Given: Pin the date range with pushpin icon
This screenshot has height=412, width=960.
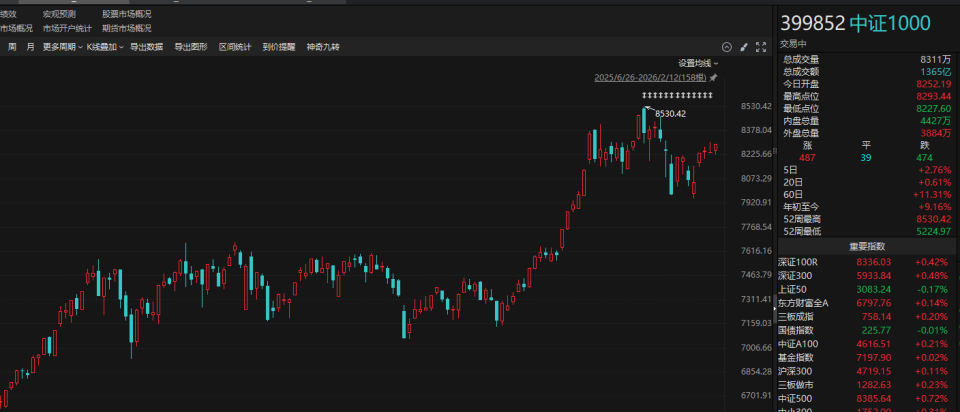Looking at the screenshot, I should click(x=713, y=78).
